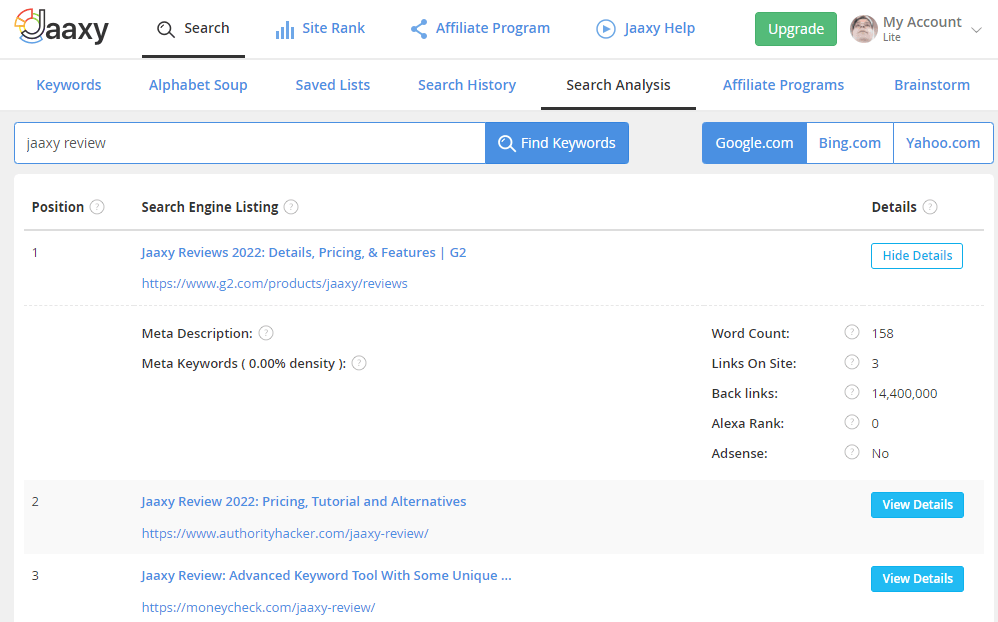Click the Details column help icon
This screenshot has height=622, width=998.
[x=930, y=207]
